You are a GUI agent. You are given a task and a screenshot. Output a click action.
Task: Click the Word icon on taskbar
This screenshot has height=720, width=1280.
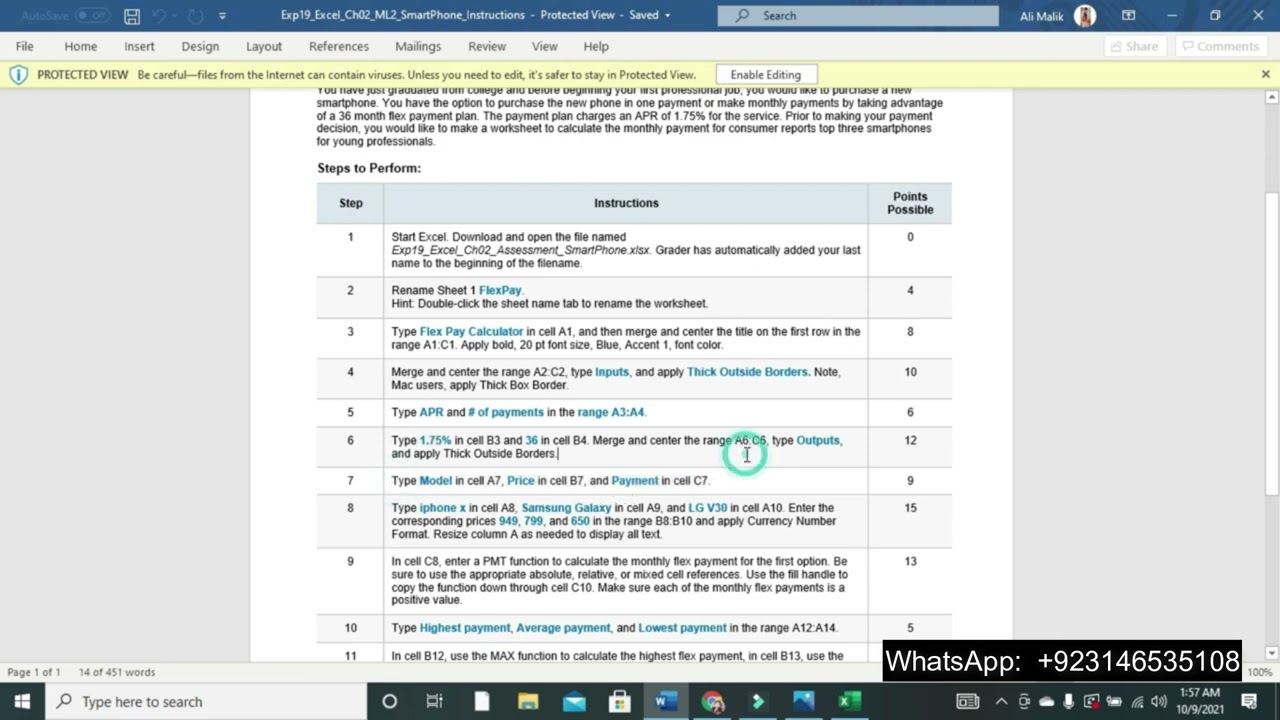click(666, 701)
